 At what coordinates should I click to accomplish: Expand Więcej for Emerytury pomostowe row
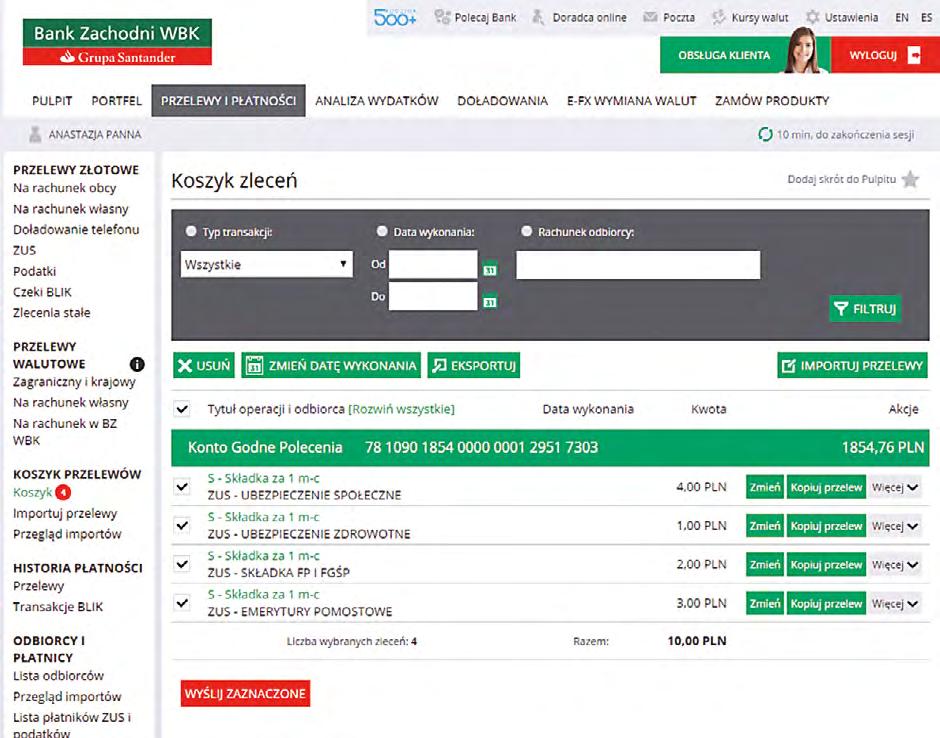[x=895, y=604]
